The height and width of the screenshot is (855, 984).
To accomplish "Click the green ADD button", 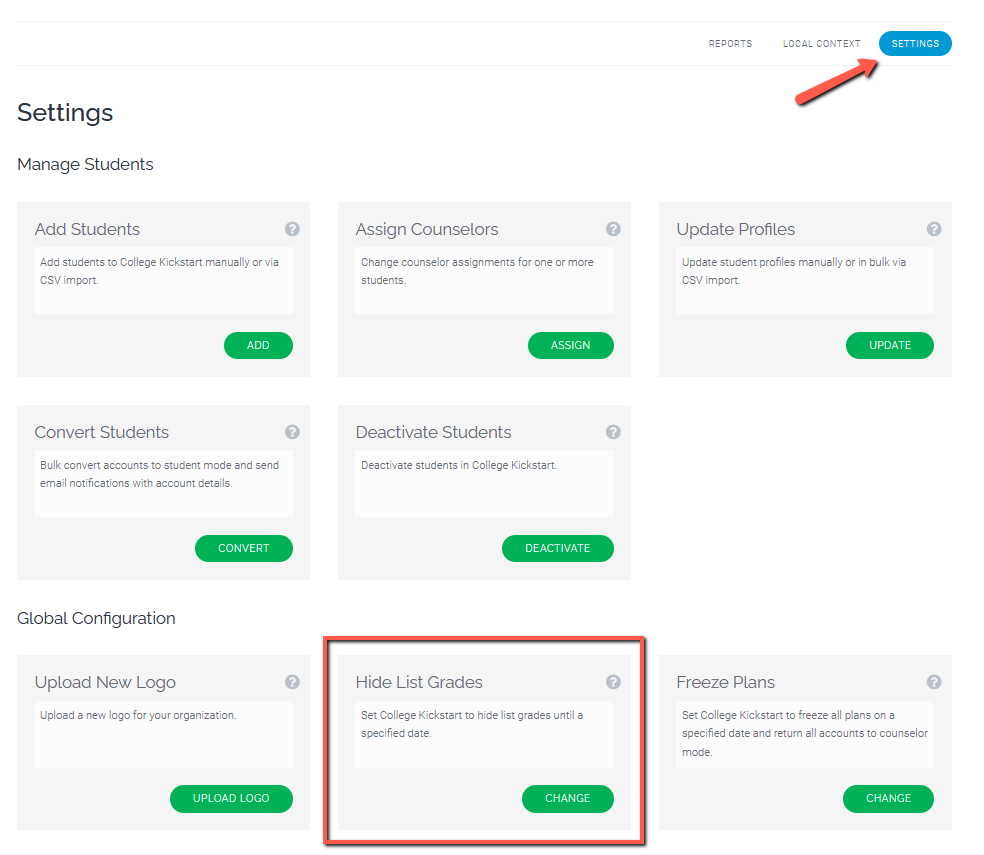I will point(258,345).
